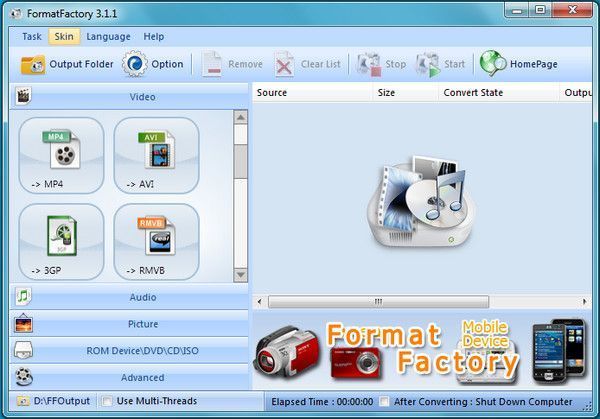The height and width of the screenshot is (419, 600).
Task: Enable After Converting Shut Down Computer checkbox
Action: pos(384,401)
